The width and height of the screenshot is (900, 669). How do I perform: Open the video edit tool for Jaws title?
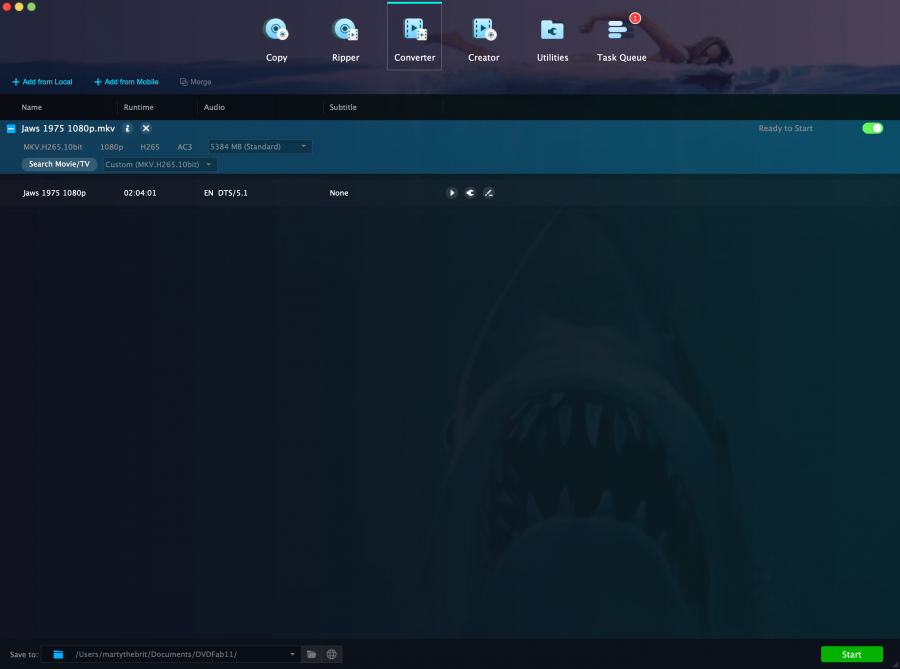coord(489,193)
